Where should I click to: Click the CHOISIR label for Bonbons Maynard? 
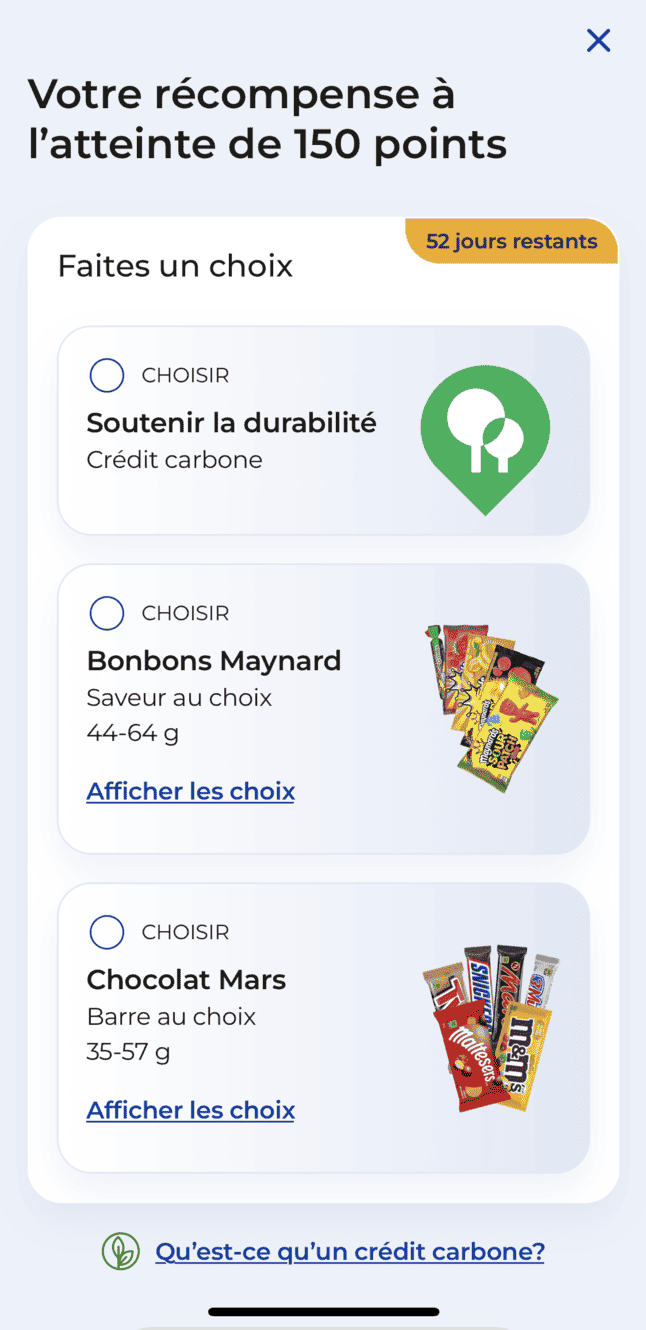187,613
